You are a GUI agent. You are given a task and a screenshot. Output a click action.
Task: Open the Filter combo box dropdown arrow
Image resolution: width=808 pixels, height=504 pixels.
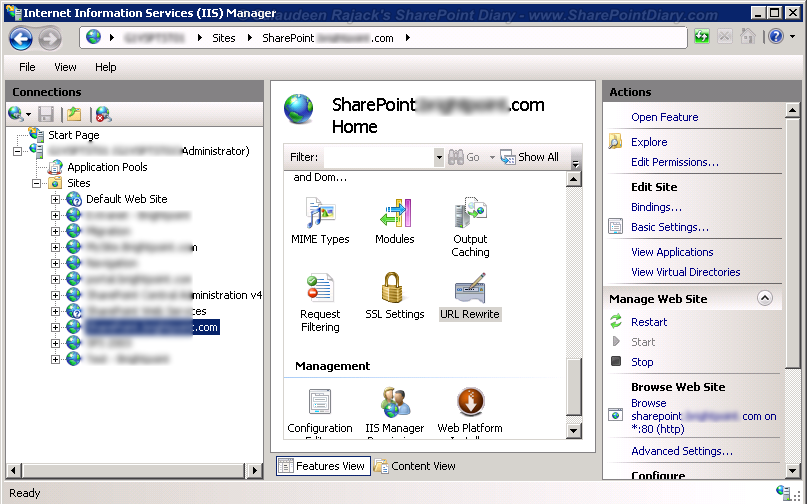(439, 157)
